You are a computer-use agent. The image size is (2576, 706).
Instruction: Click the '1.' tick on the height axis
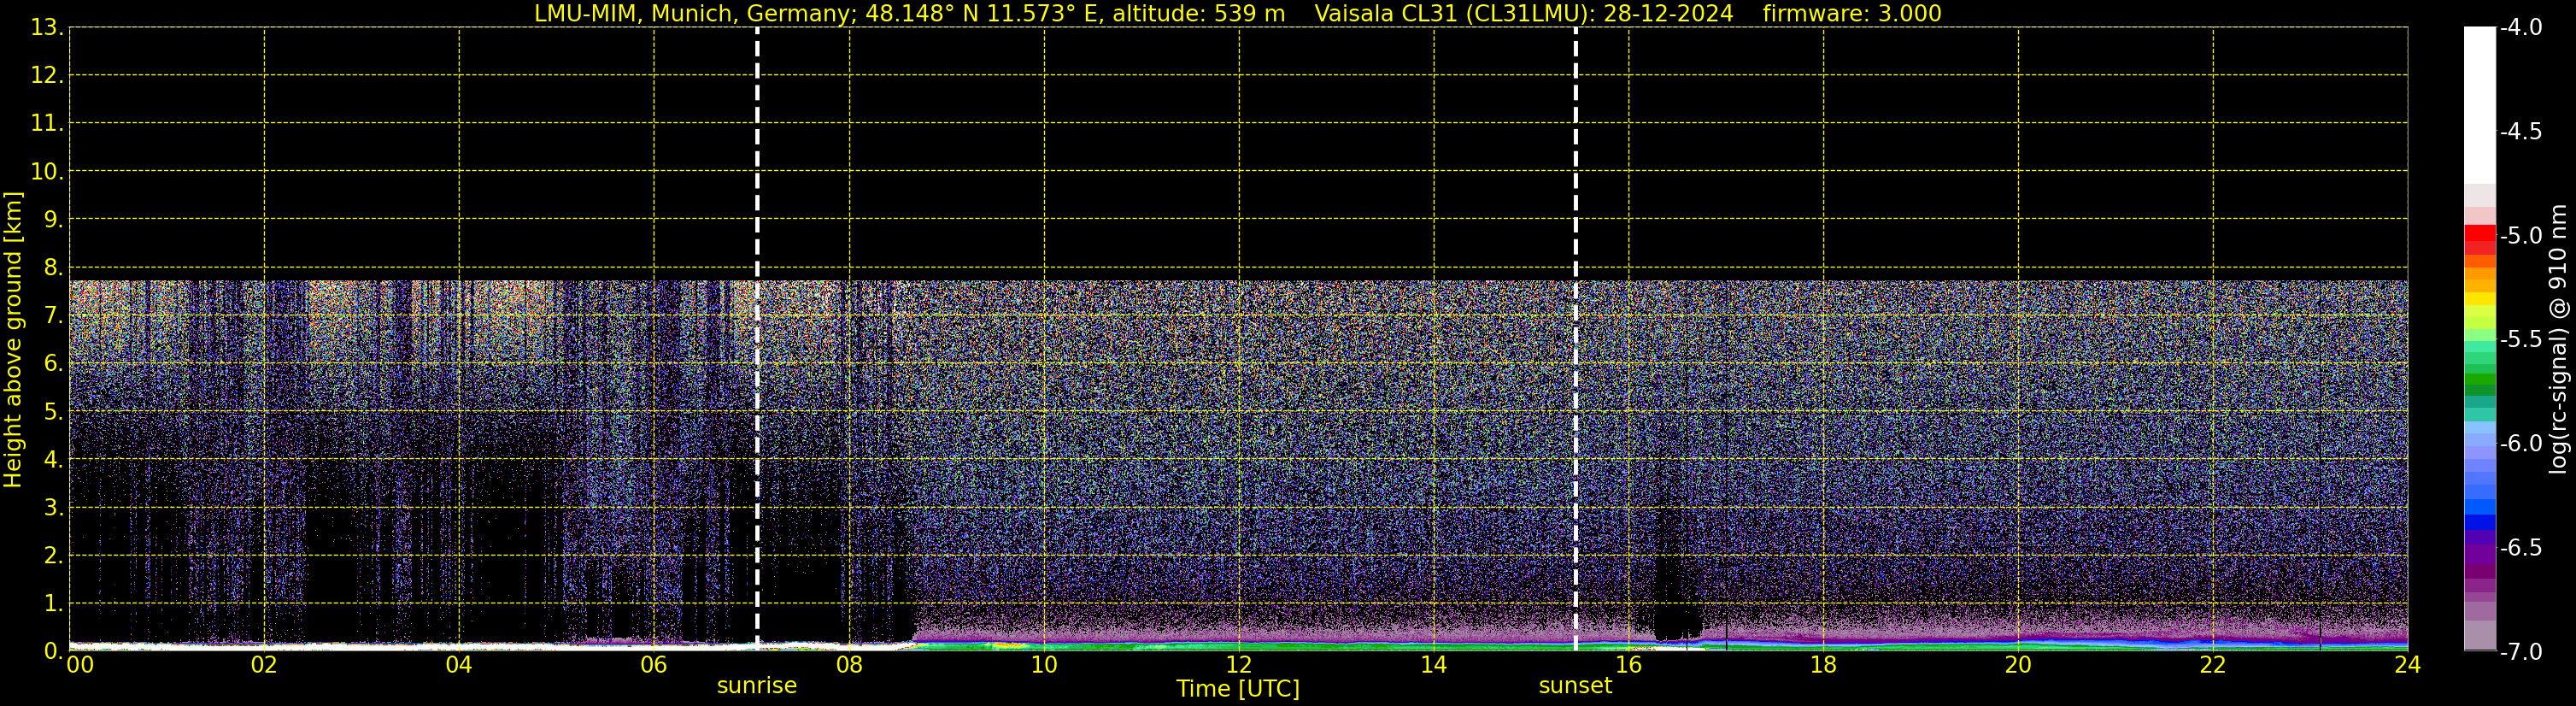tap(53, 603)
